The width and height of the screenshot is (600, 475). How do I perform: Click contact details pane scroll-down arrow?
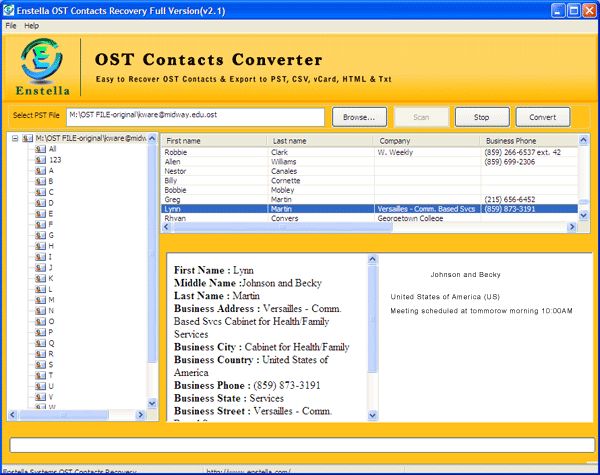tap(372, 415)
